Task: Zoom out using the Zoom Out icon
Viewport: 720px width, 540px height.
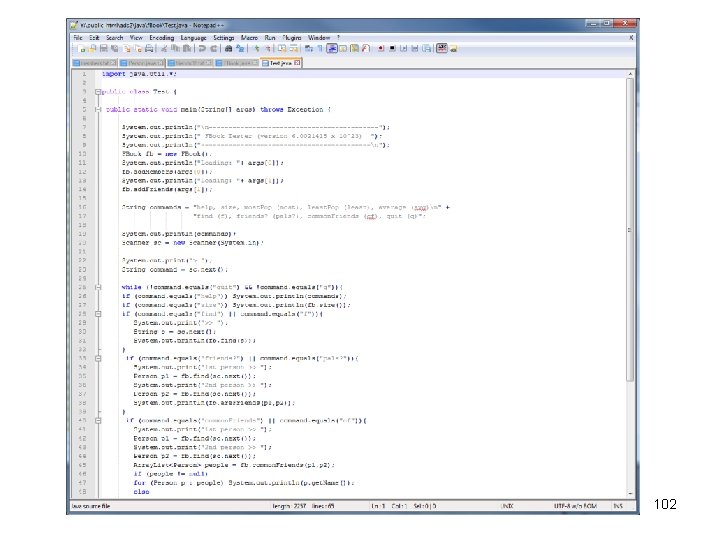Action: tap(268, 48)
